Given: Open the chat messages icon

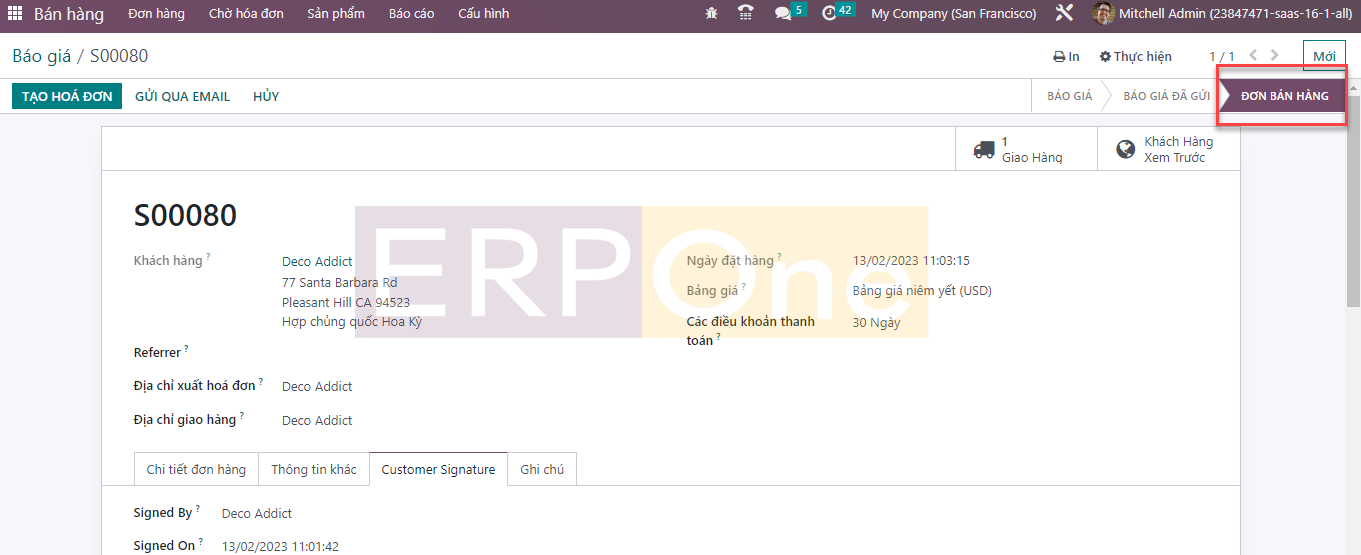Looking at the screenshot, I should point(783,14).
